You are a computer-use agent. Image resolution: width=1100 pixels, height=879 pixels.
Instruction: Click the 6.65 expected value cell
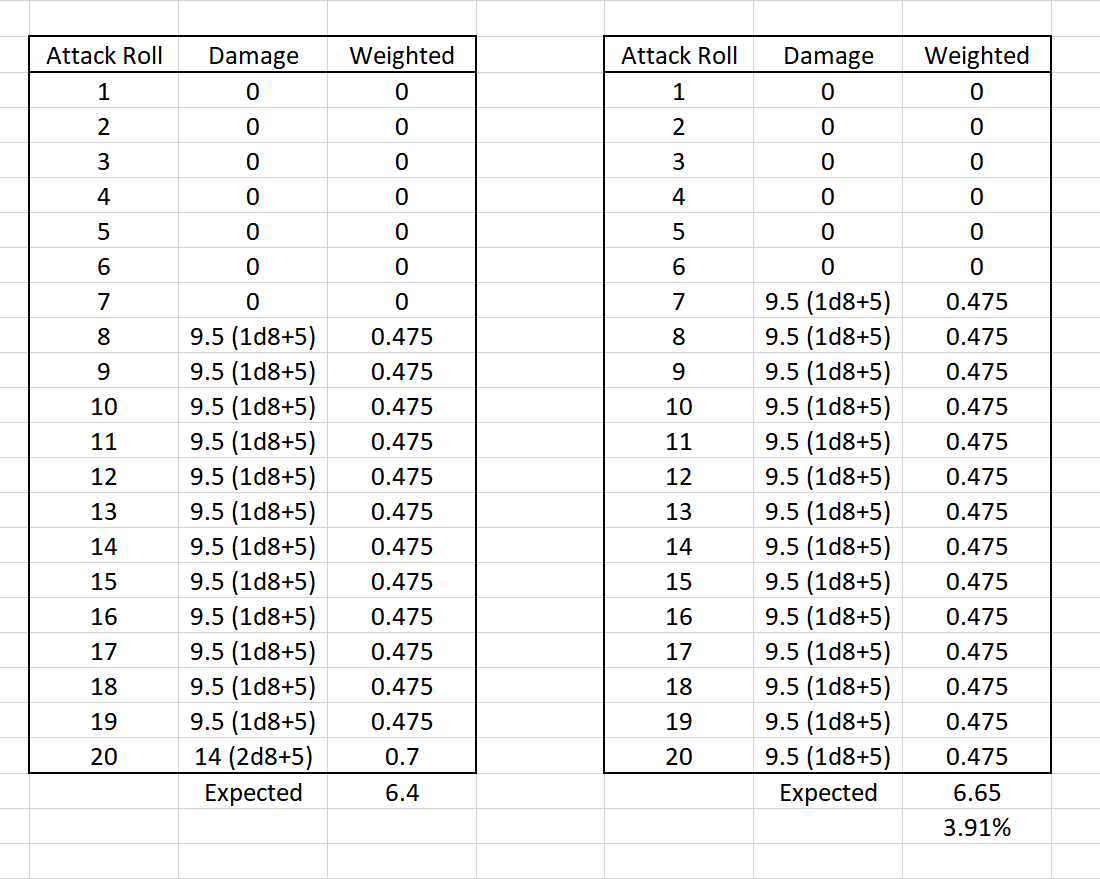coord(976,792)
